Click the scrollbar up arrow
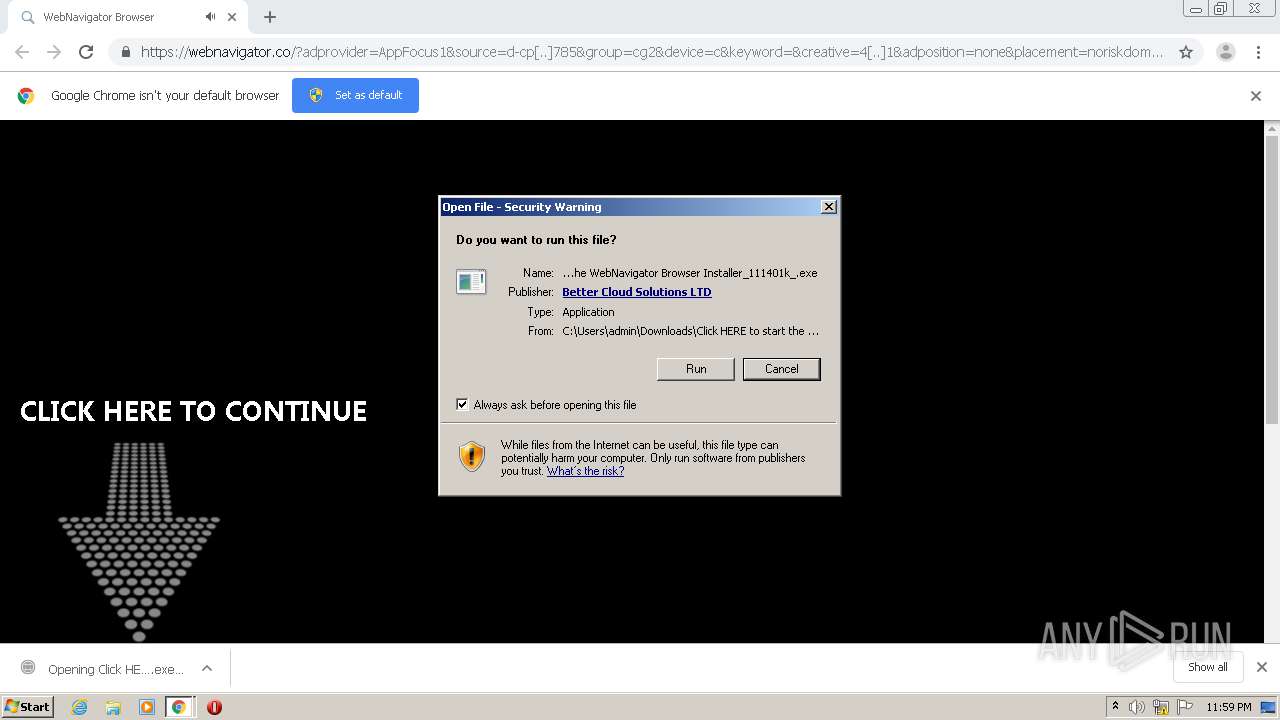Screen dimensions: 1280x720 [1272, 128]
